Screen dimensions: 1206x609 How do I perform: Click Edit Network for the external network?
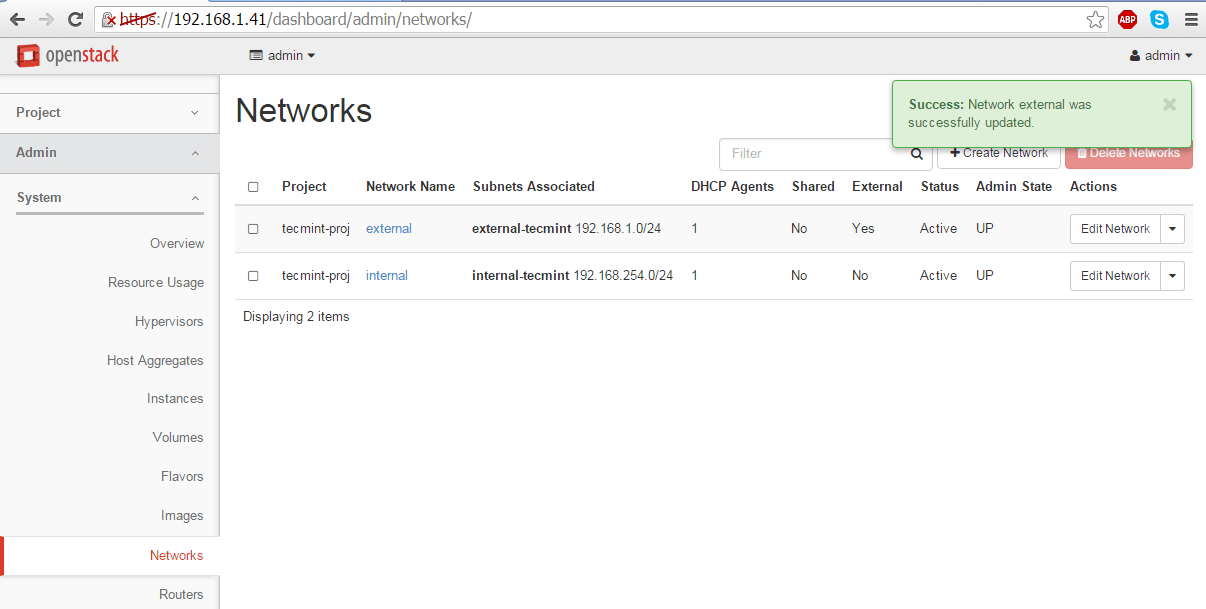pos(1115,229)
